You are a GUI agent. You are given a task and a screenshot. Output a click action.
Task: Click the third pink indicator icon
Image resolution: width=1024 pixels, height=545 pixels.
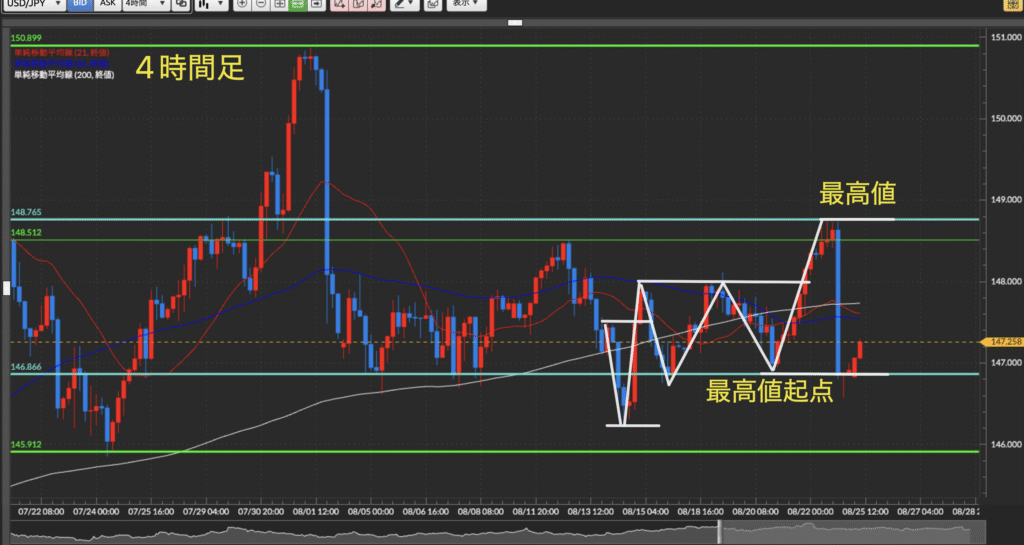click(376, 4)
